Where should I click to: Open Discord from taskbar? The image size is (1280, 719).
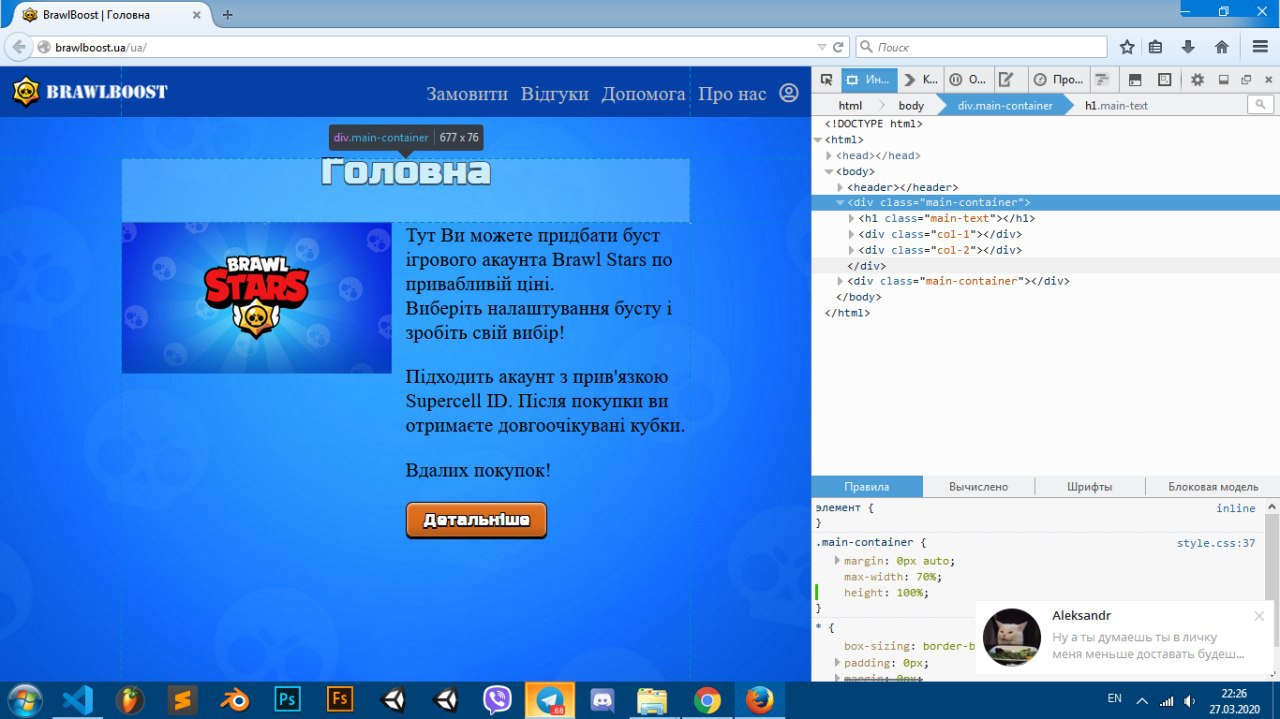pos(602,700)
